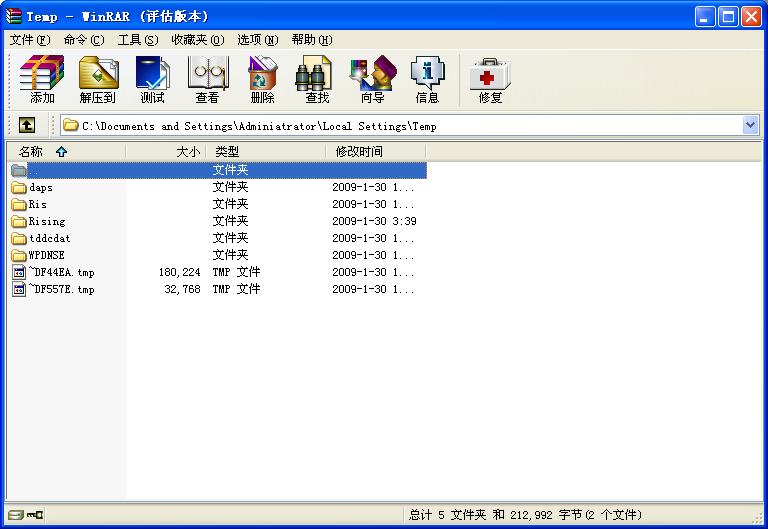Minimize the WinRAR window
The width and height of the screenshot is (768, 529).
click(x=705, y=17)
